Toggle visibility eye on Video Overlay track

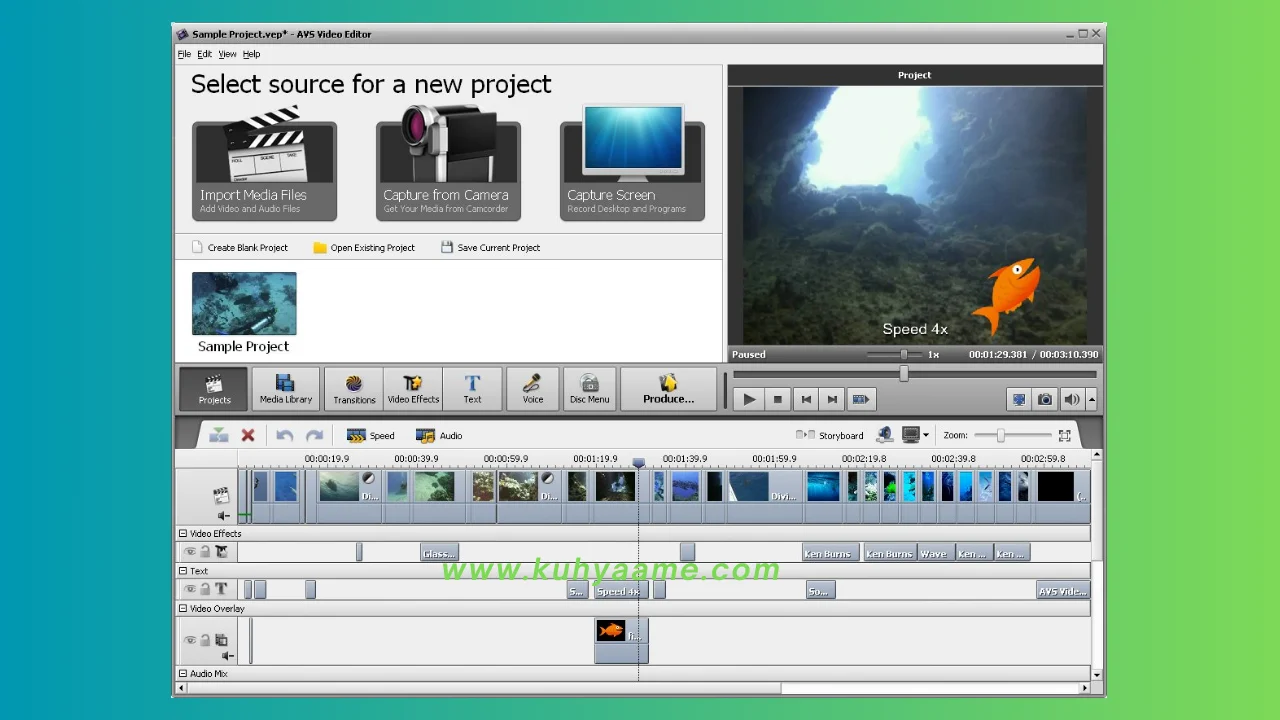click(189, 640)
